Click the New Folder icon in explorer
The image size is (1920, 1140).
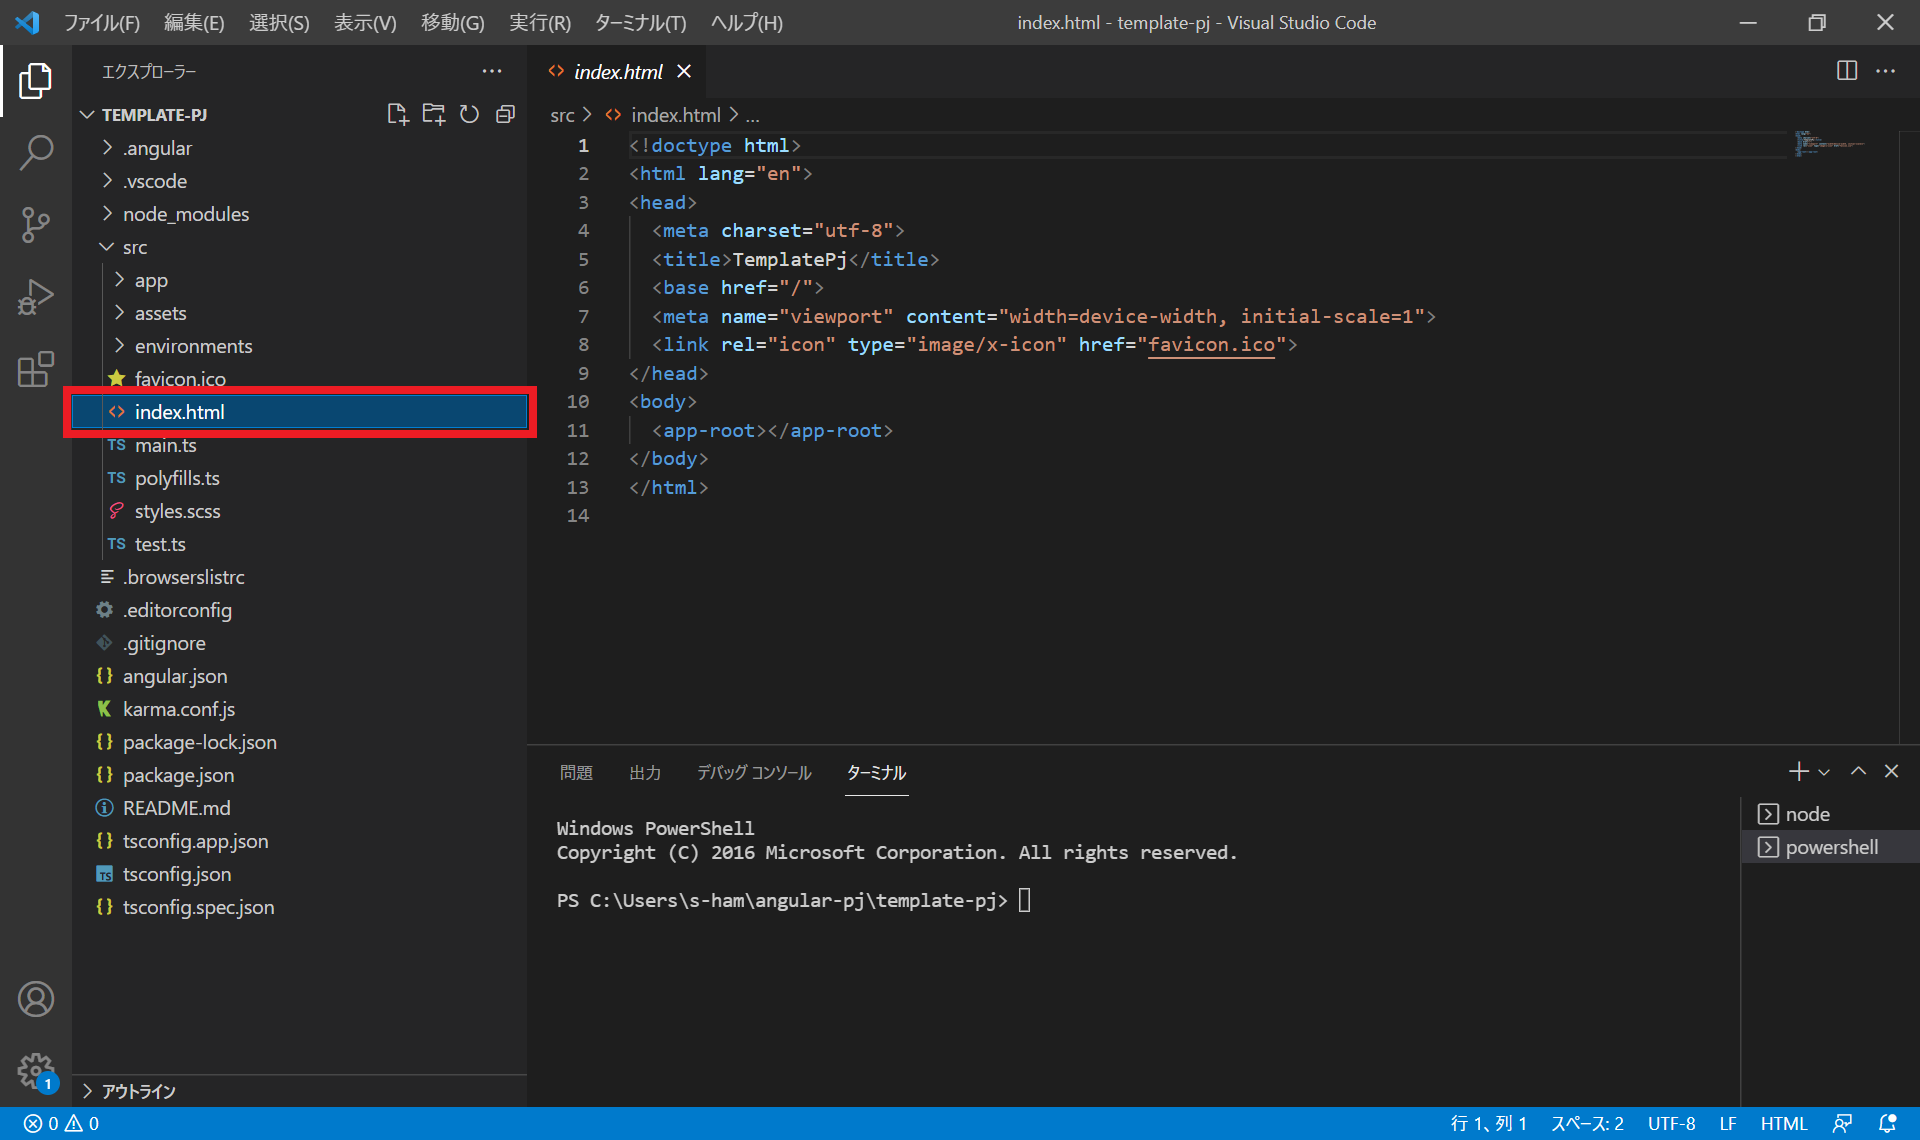click(x=433, y=114)
